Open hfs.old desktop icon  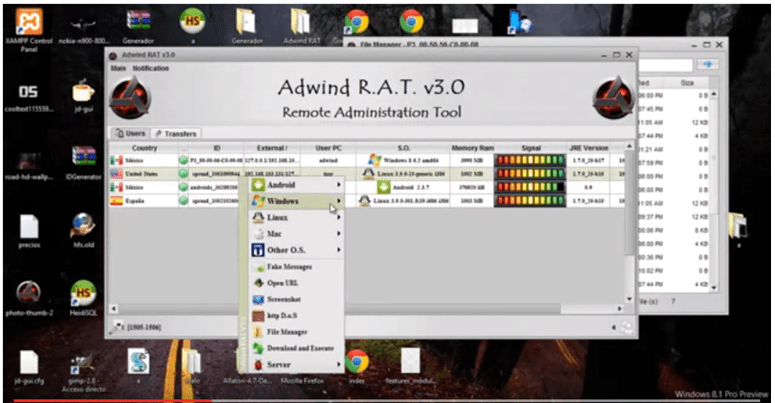click(x=84, y=230)
